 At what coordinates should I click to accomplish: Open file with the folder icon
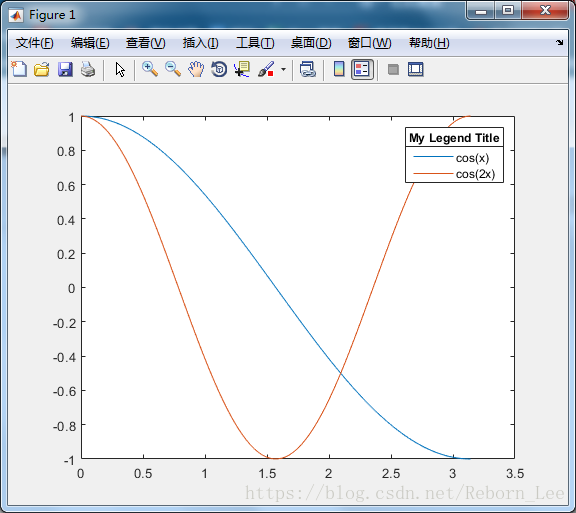point(42,69)
